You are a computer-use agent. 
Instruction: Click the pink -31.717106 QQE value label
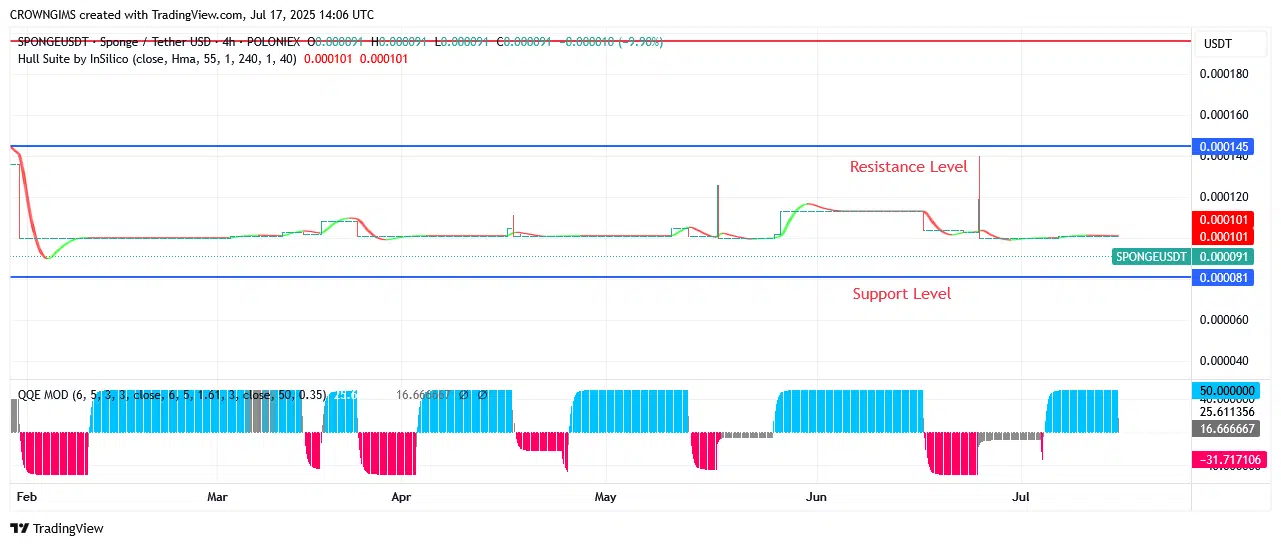click(1226, 460)
